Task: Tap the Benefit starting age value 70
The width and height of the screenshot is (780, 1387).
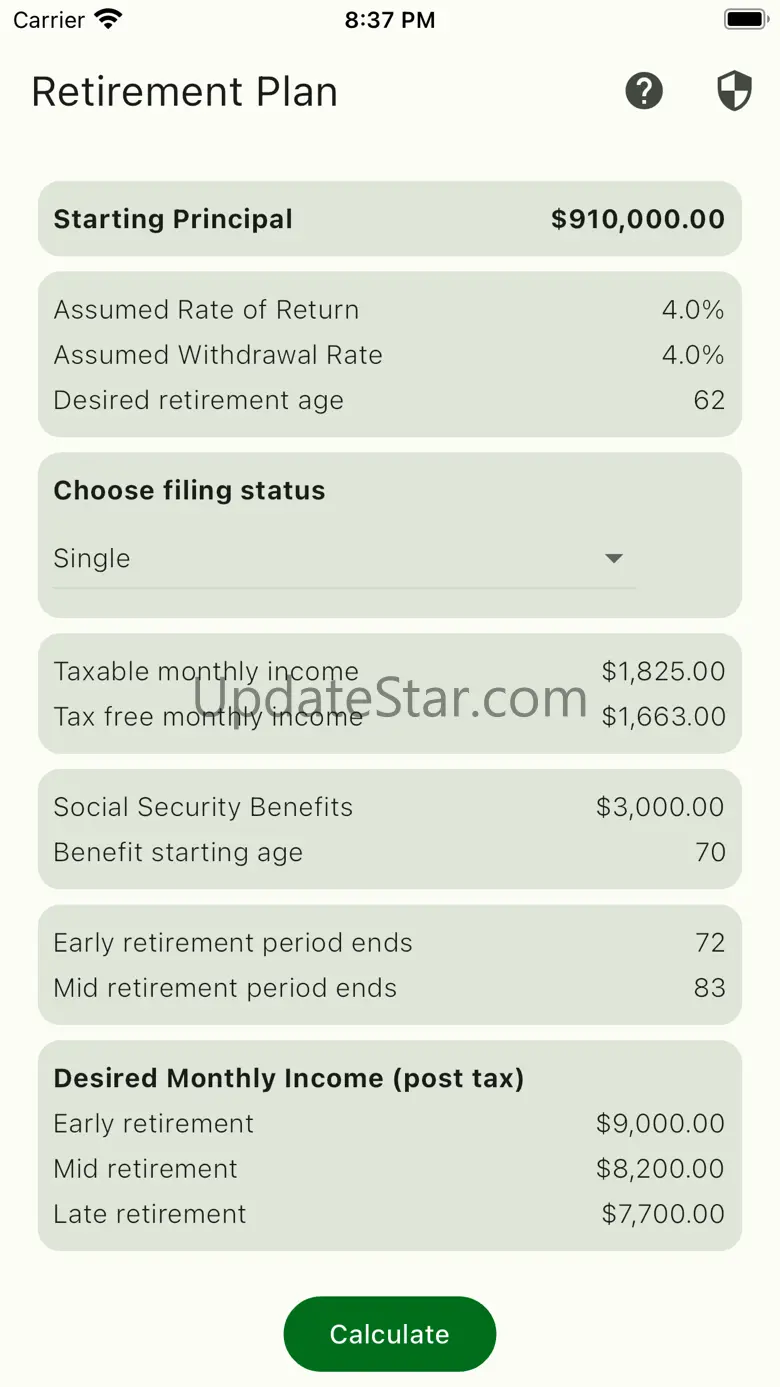Action: [x=710, y=852]
